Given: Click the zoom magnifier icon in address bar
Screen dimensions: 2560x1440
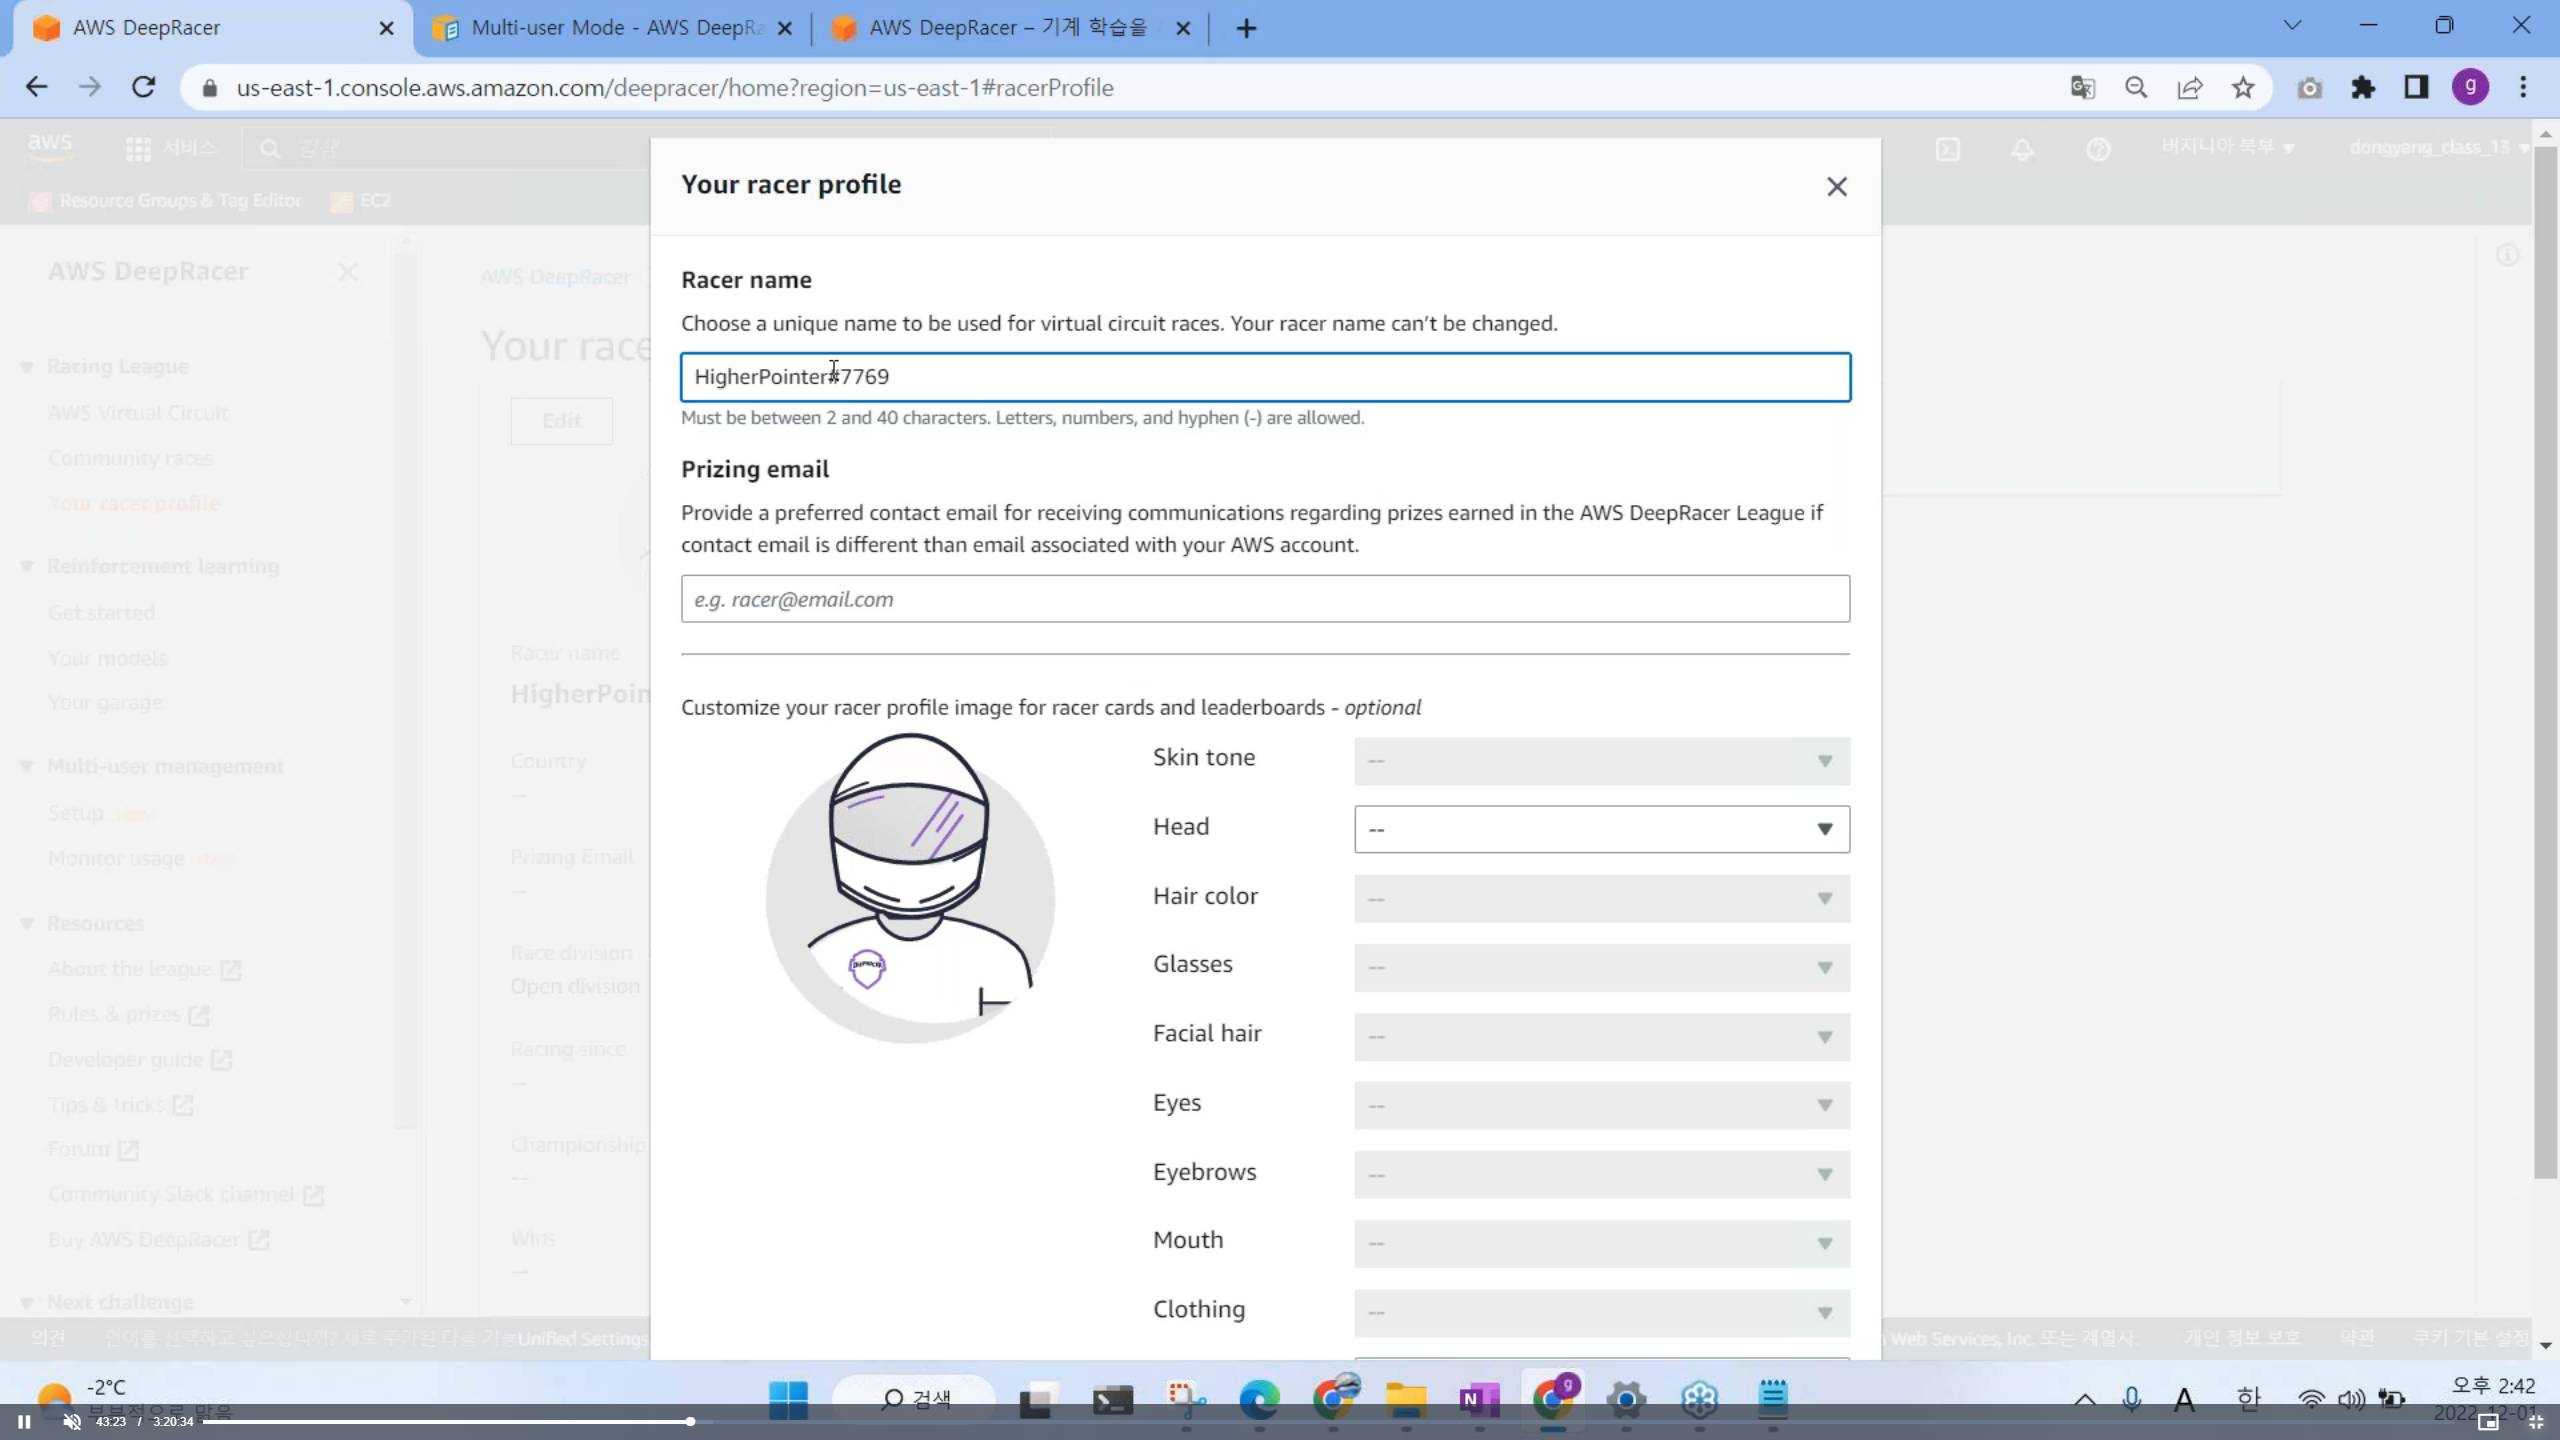Looking at the screenshot, I should (2136, 88).
